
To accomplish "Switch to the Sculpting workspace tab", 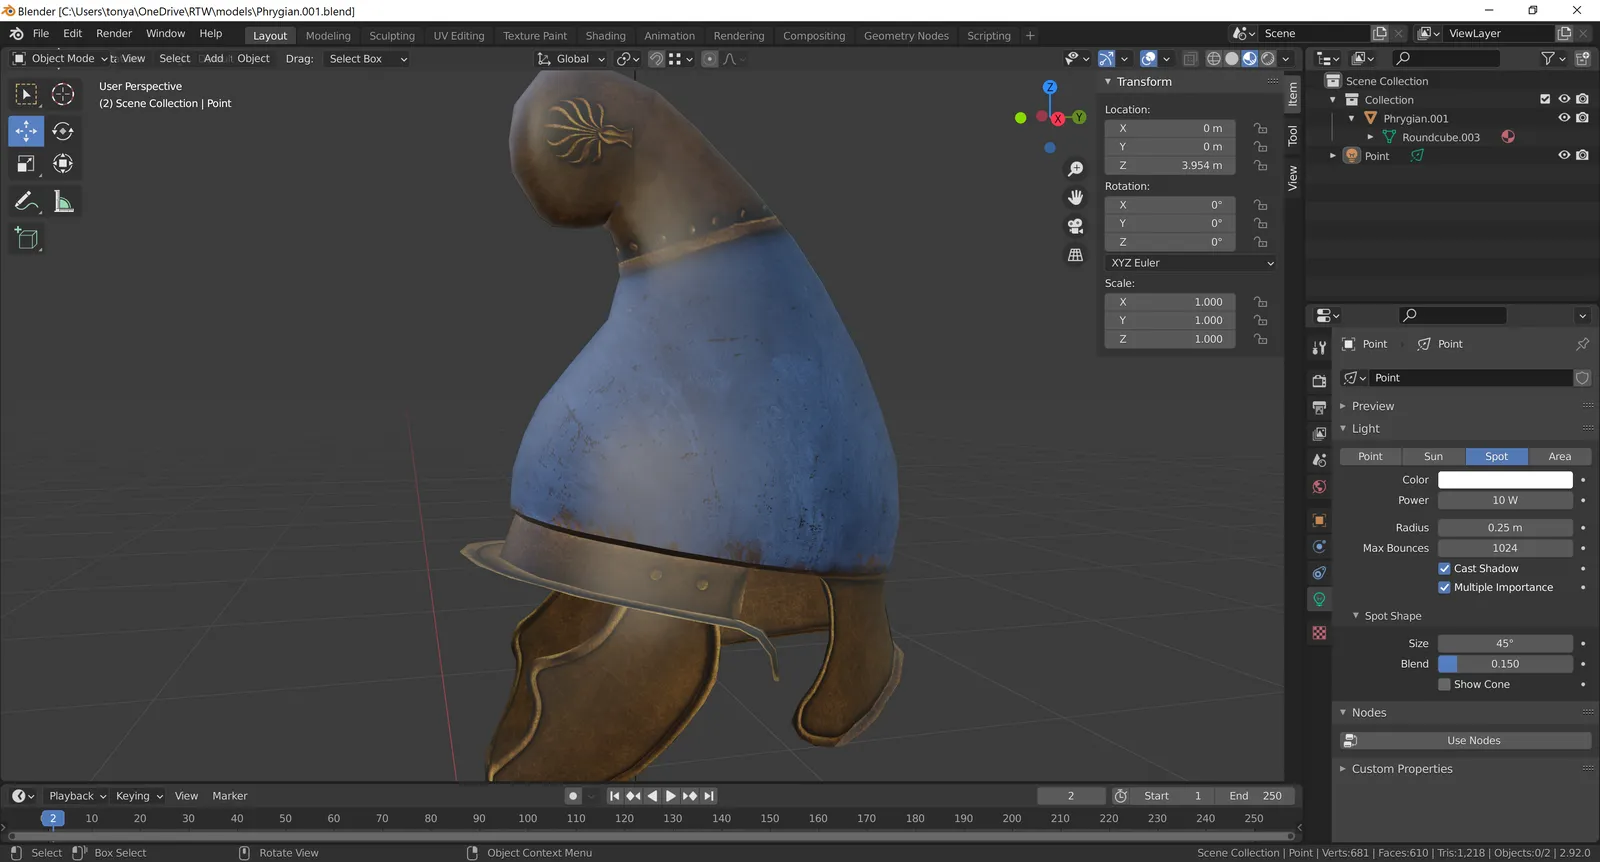I will (392, 35).
